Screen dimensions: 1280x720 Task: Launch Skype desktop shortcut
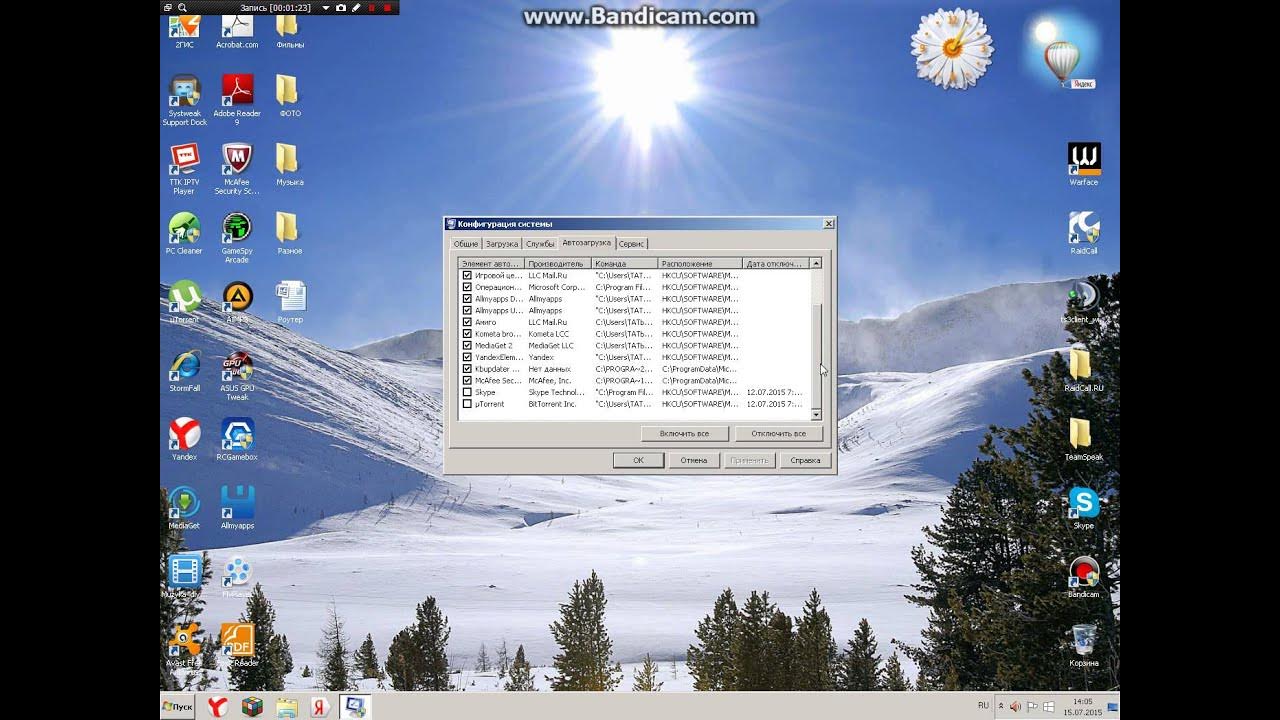point(1084,507)
